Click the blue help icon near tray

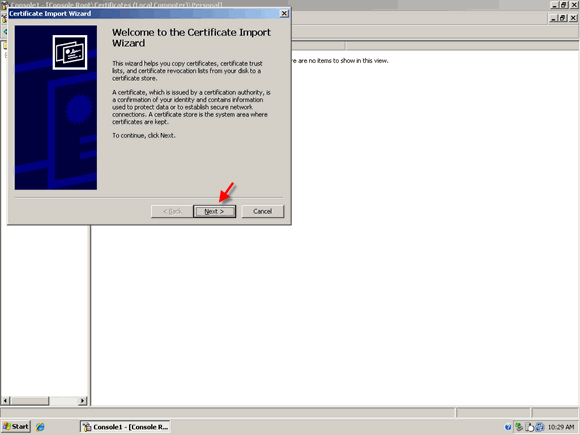click(508, 427)
